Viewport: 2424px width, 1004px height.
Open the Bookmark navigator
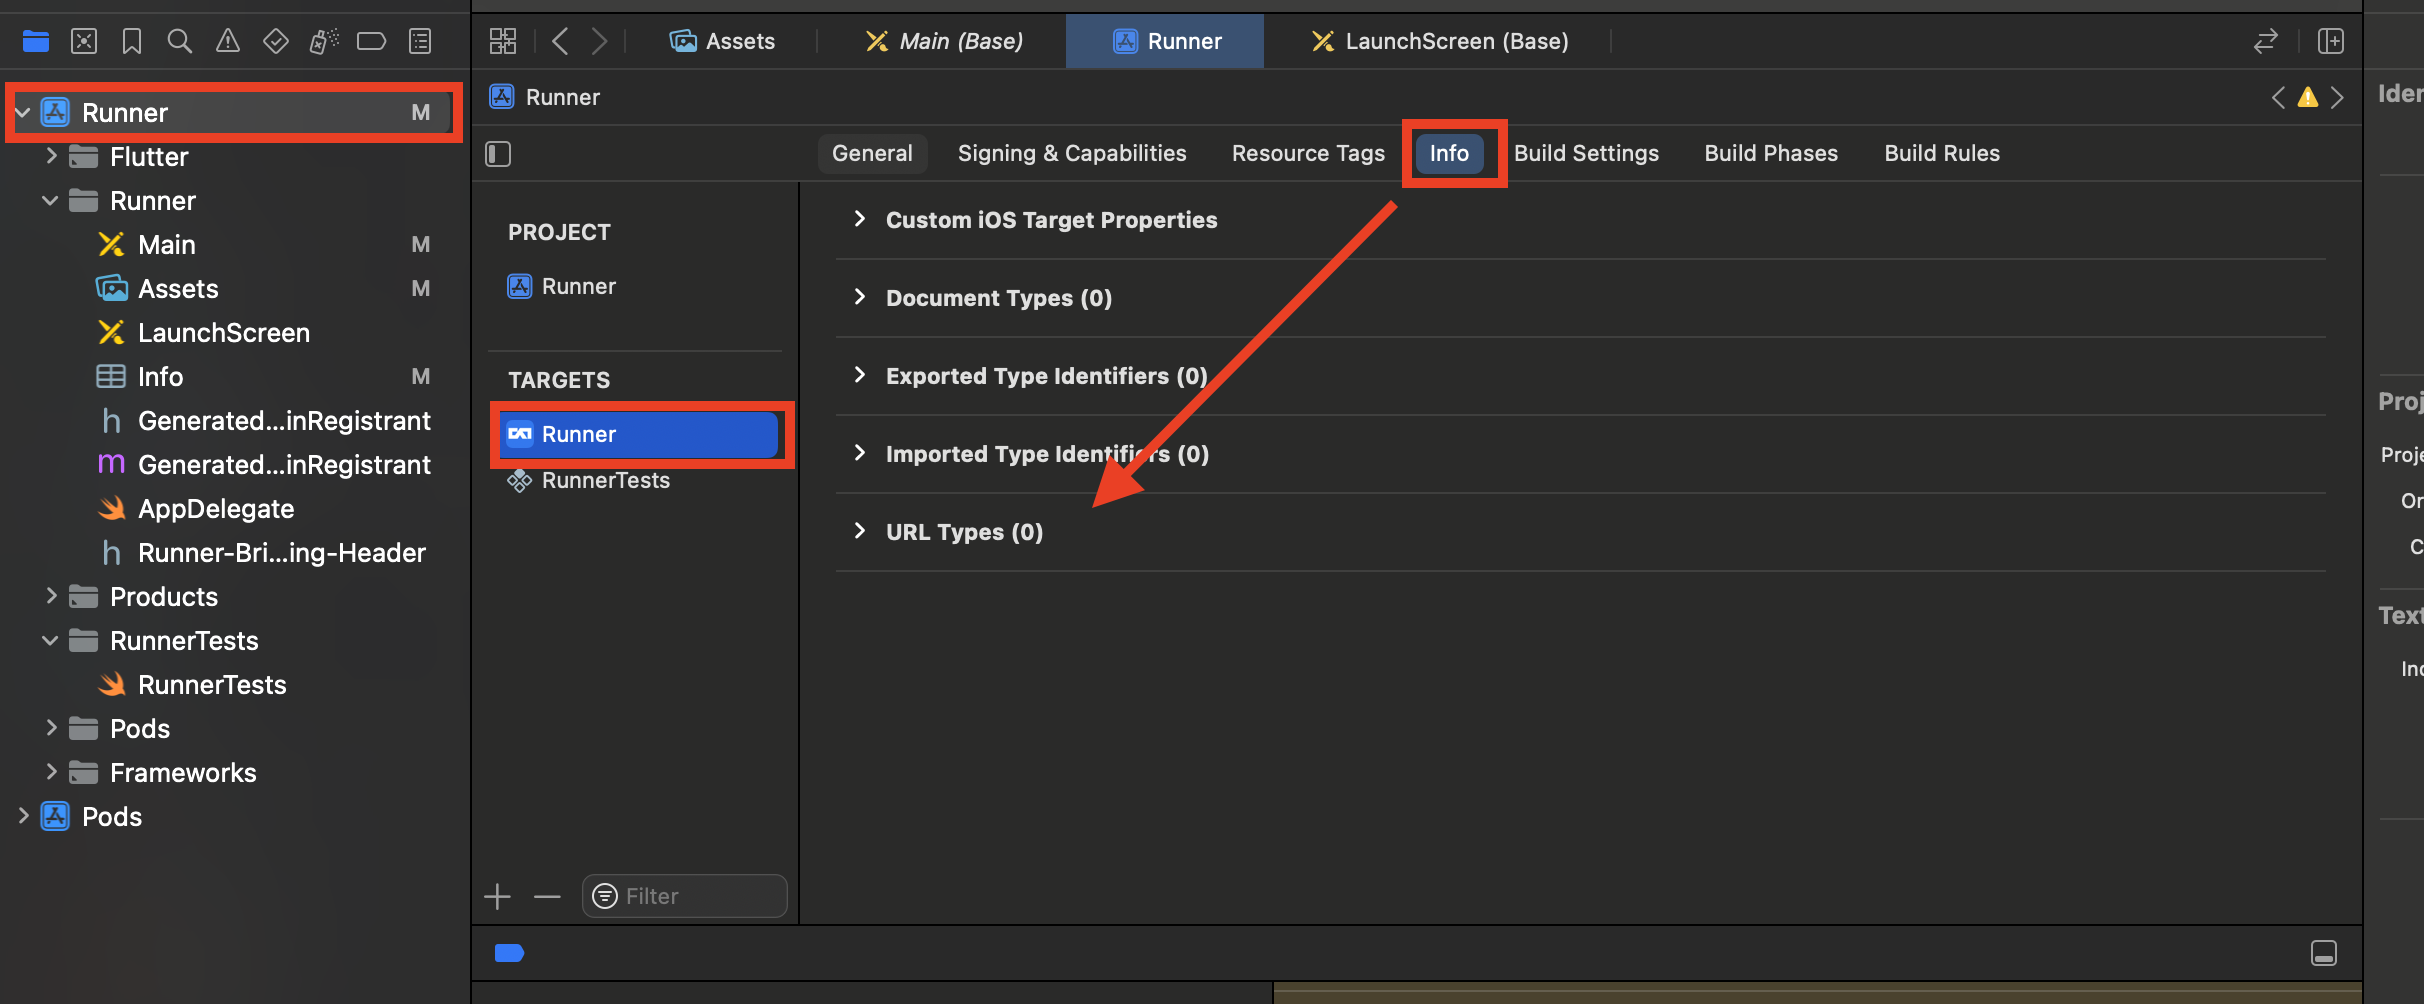[131, 41]
